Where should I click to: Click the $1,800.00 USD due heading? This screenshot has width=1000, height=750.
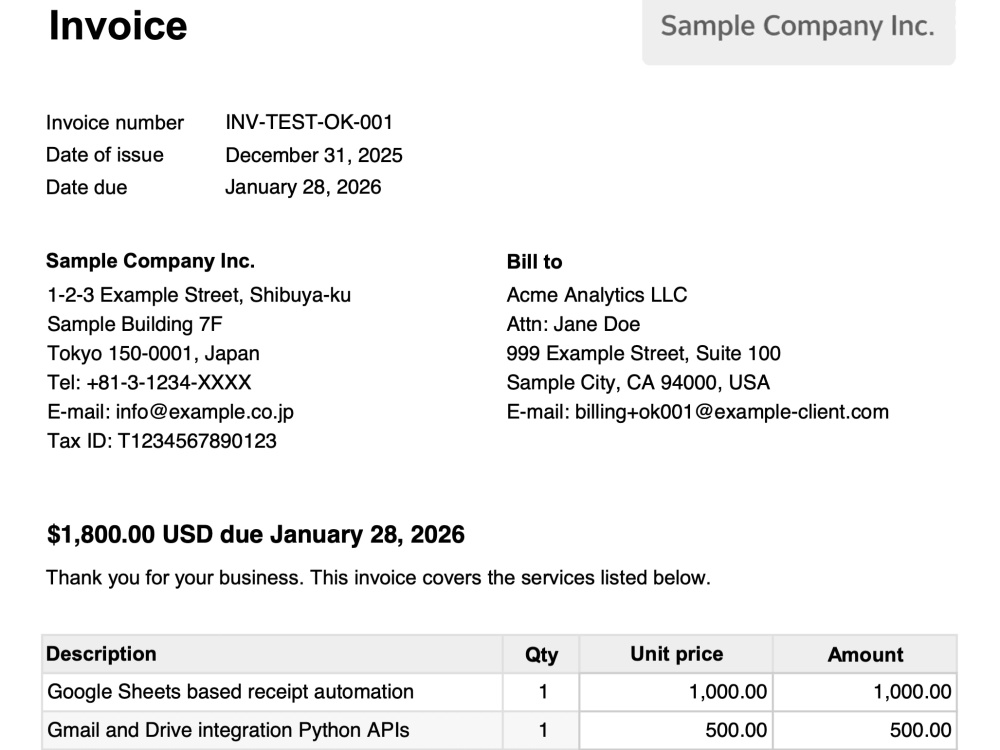click(x=256, y=534)
